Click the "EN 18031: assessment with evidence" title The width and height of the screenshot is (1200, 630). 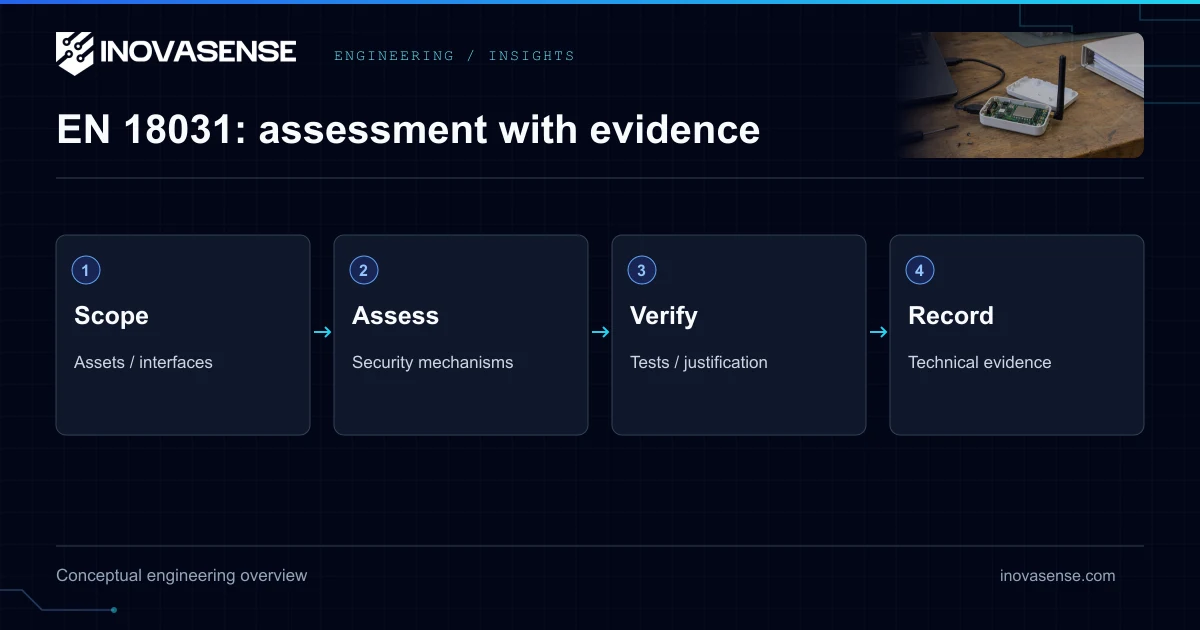(x=408, y=130)
